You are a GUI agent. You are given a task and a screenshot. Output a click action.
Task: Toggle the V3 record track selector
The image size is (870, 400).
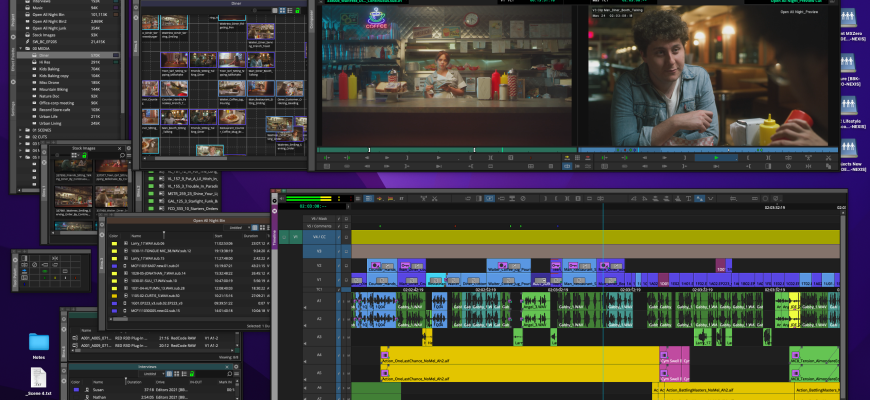pos(319,251)
